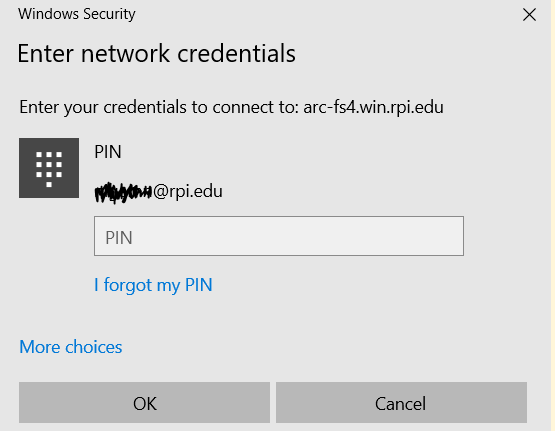Screen dimensions: 555x431
Task: Expand More choices for sign-in options
Action: pyautogui.click(x=71, y=347)
